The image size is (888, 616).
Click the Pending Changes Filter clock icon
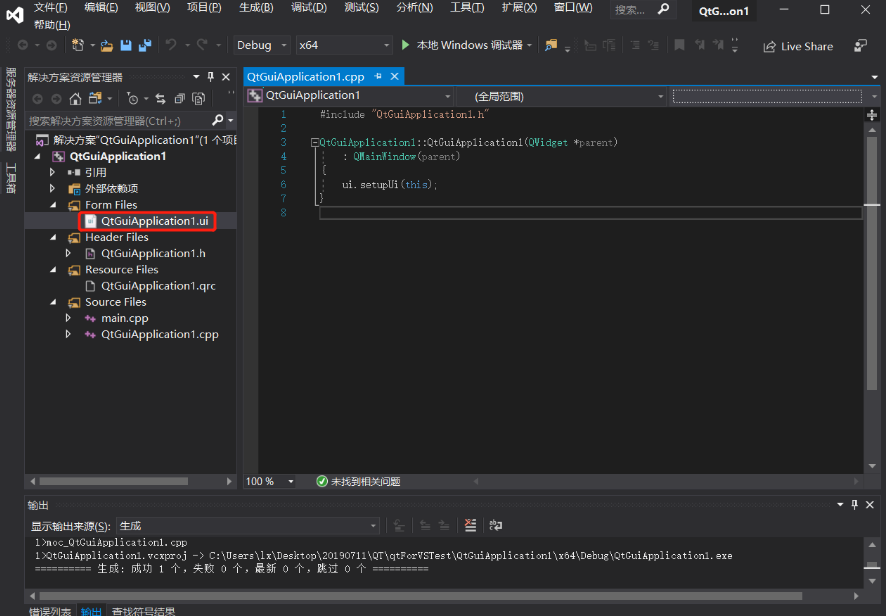(x=133, y=99)
